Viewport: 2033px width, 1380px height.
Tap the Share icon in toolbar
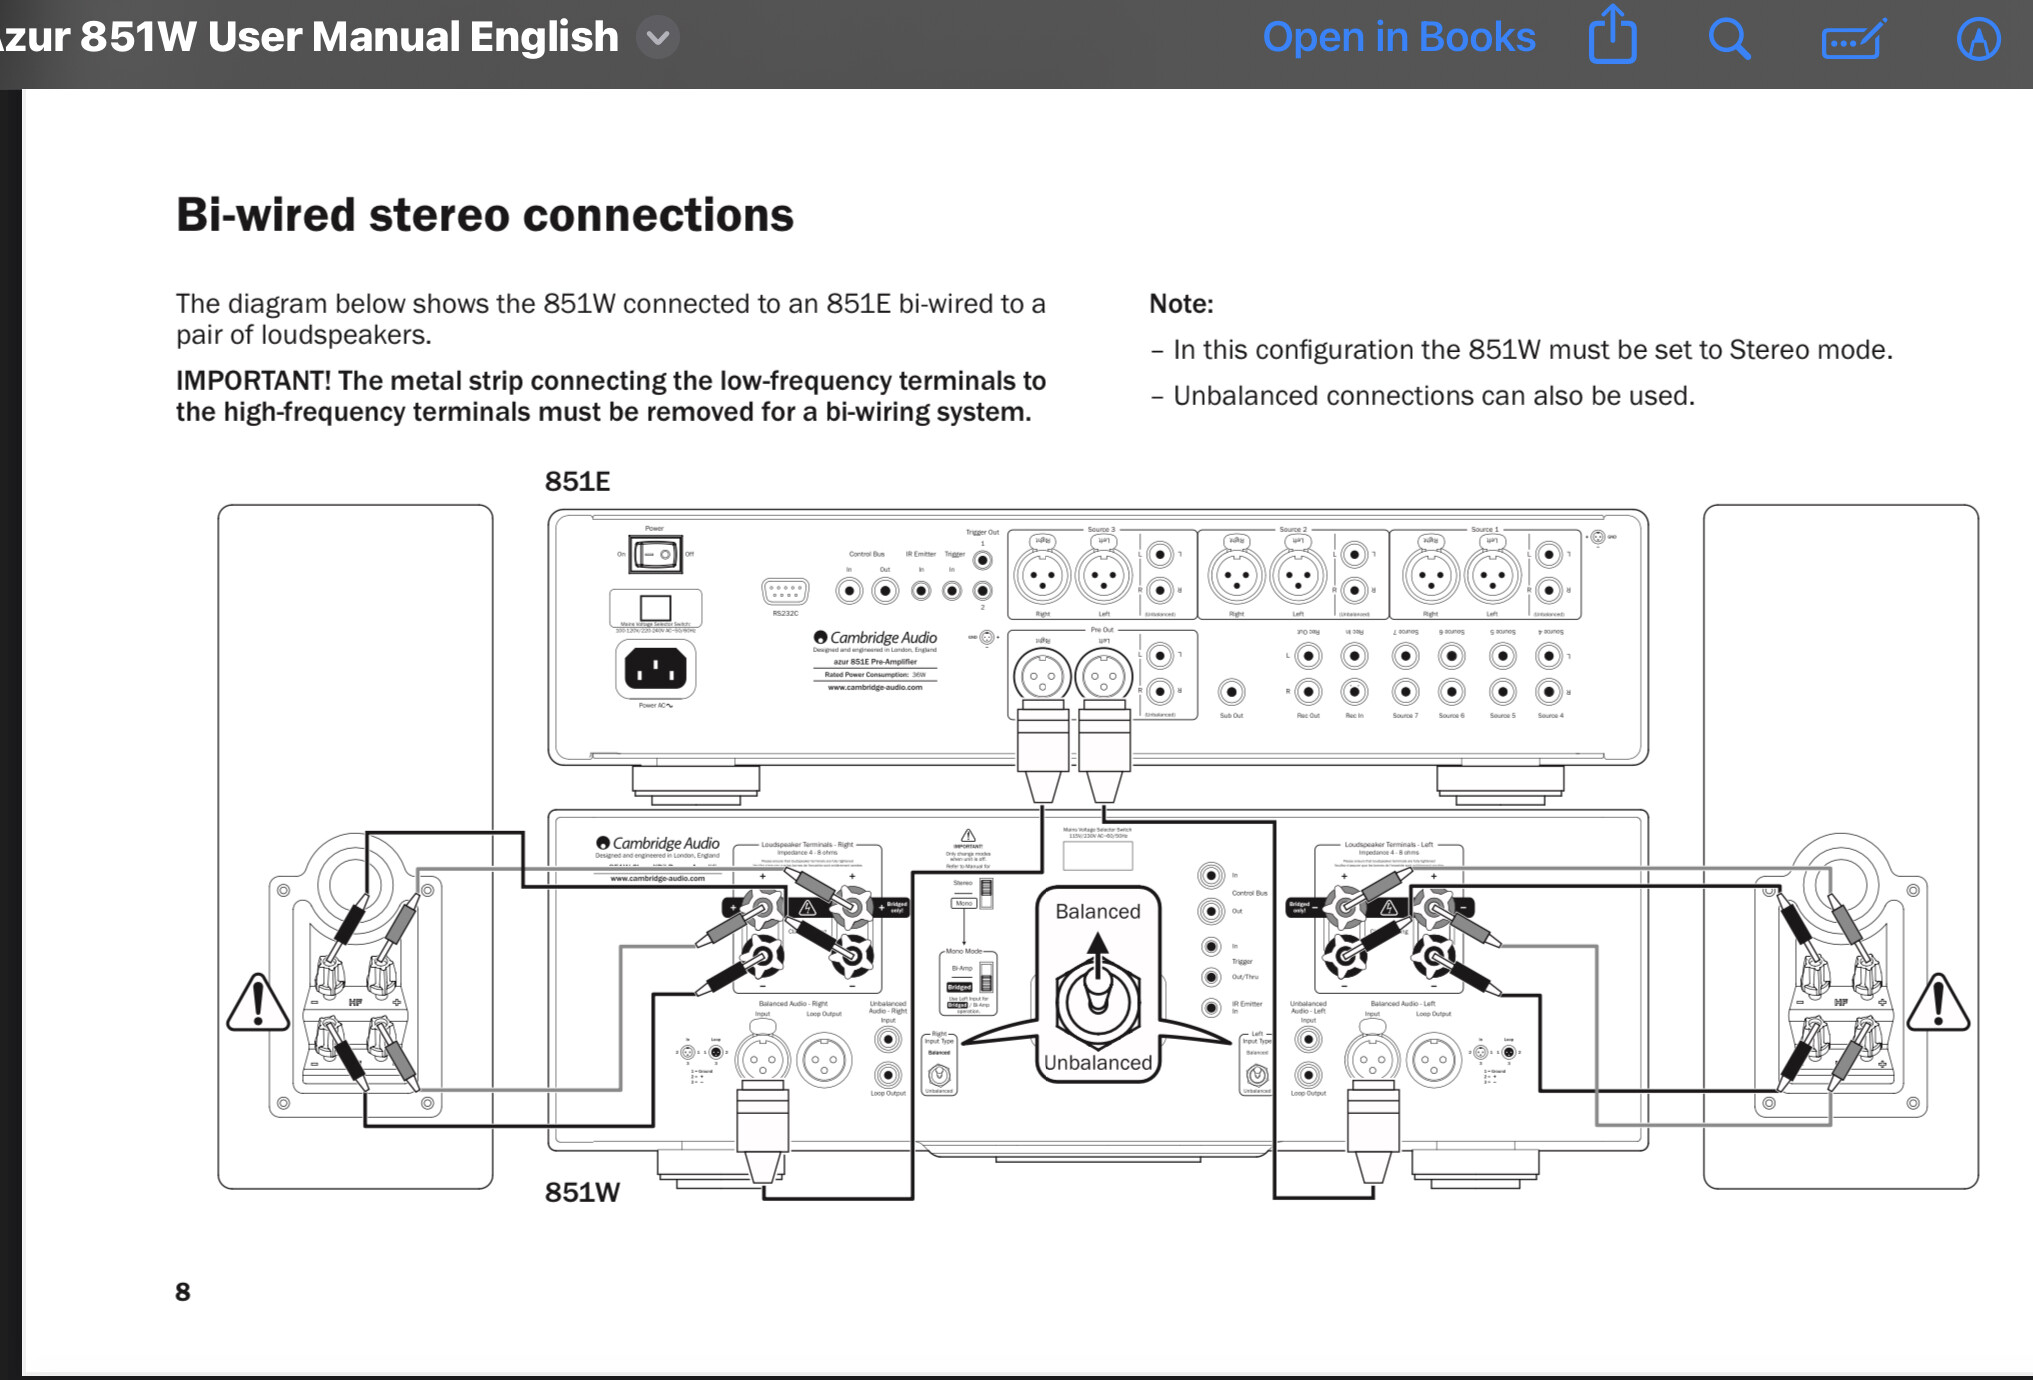[1612, 35]
